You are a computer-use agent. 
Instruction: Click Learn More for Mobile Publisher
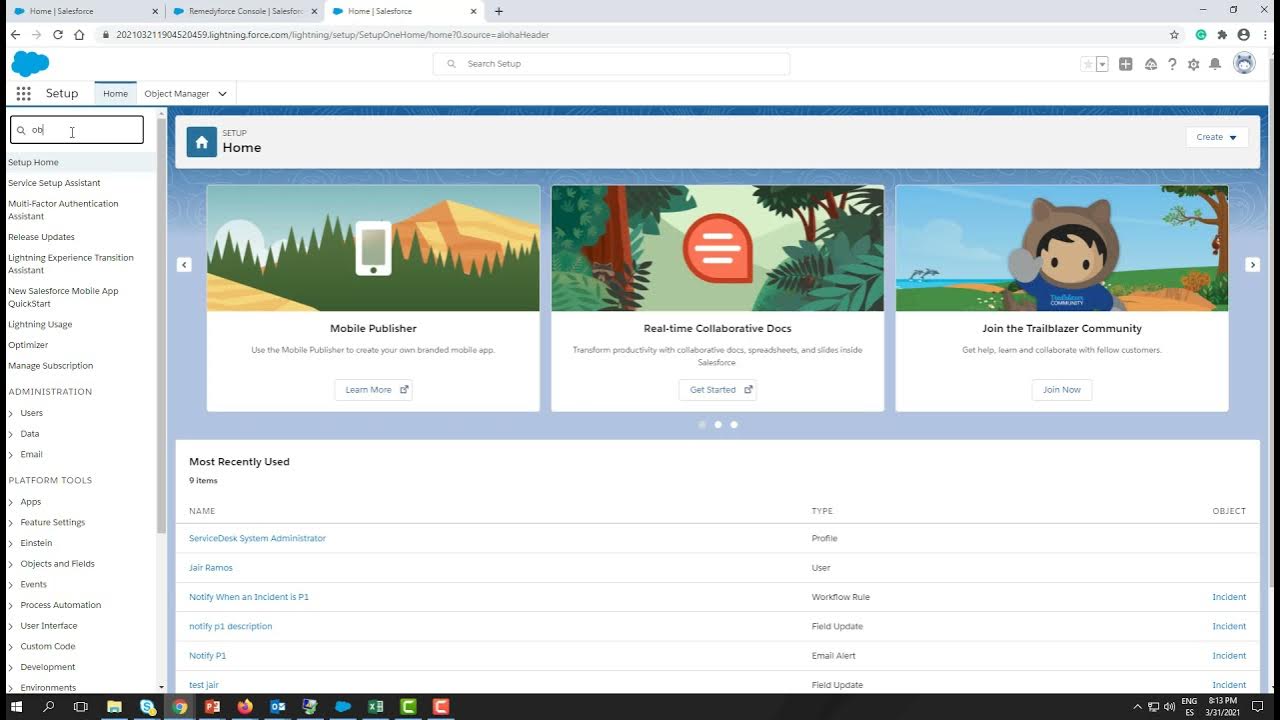pos(374,390)
